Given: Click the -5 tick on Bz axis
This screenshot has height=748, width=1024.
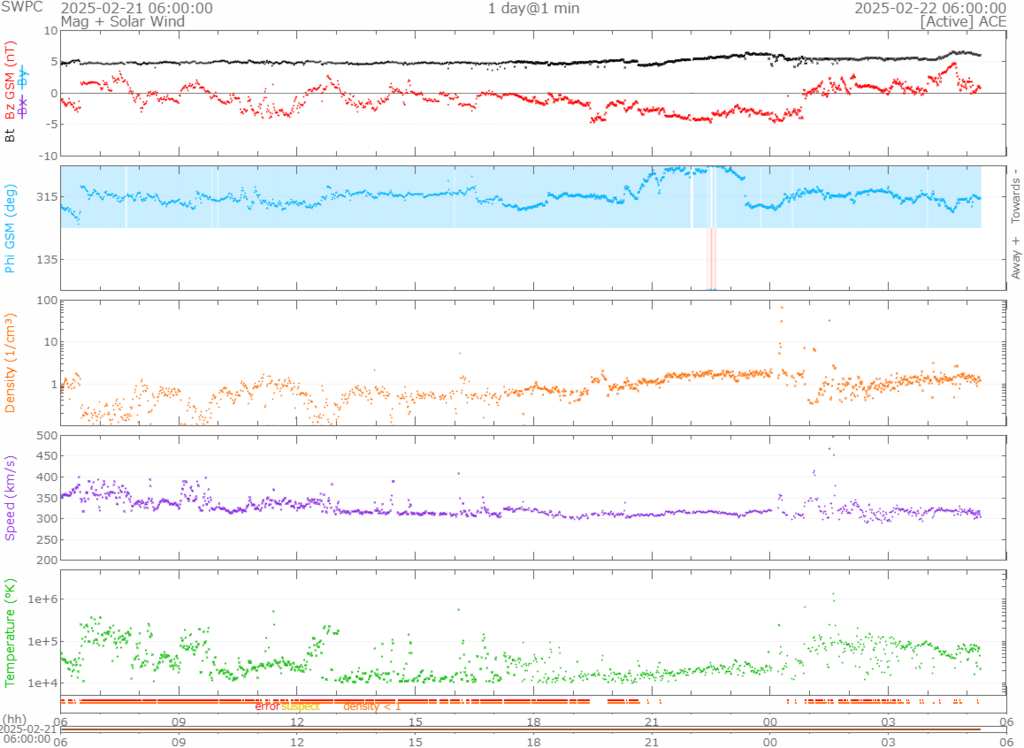Looking at the screenshot, I should (52, 124).
